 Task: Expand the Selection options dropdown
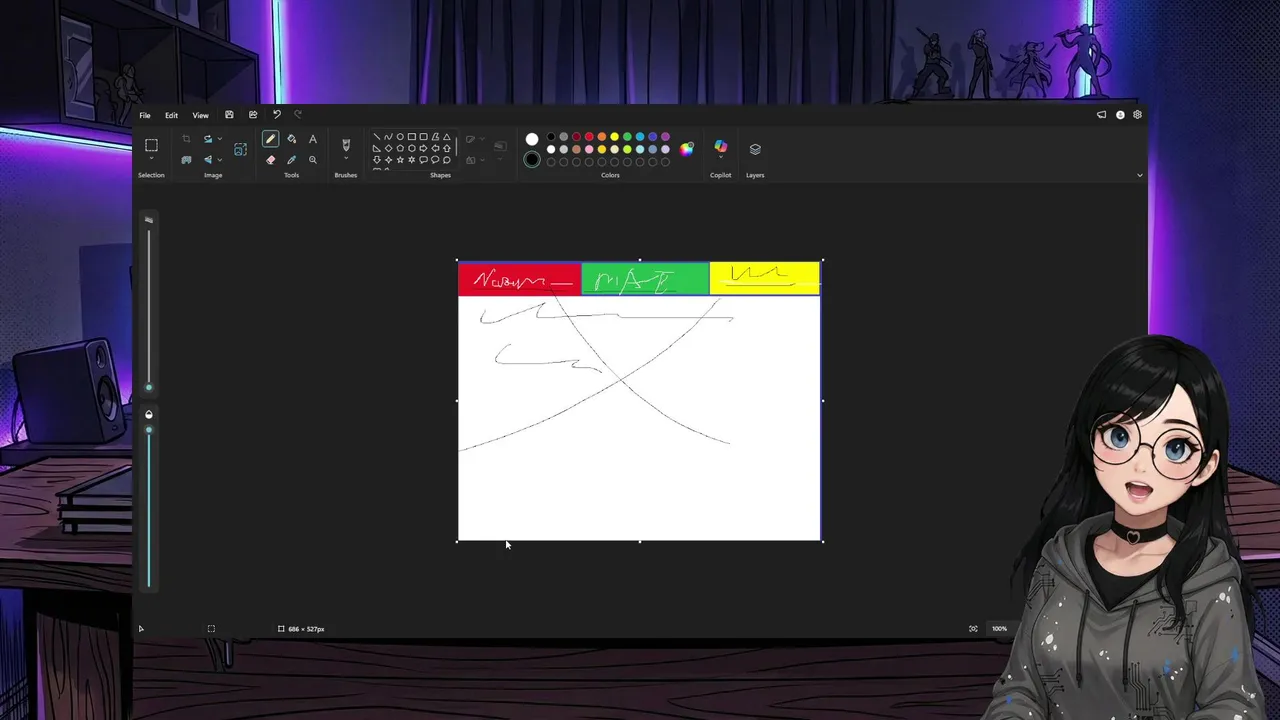[x=151, y=158]
